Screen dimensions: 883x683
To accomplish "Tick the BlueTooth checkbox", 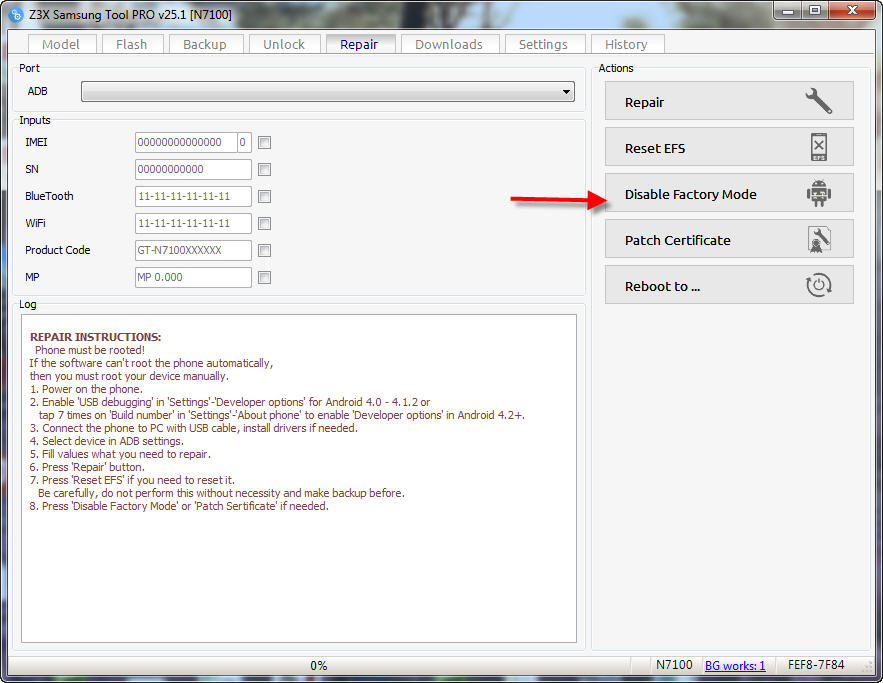I will pos(264,197).
